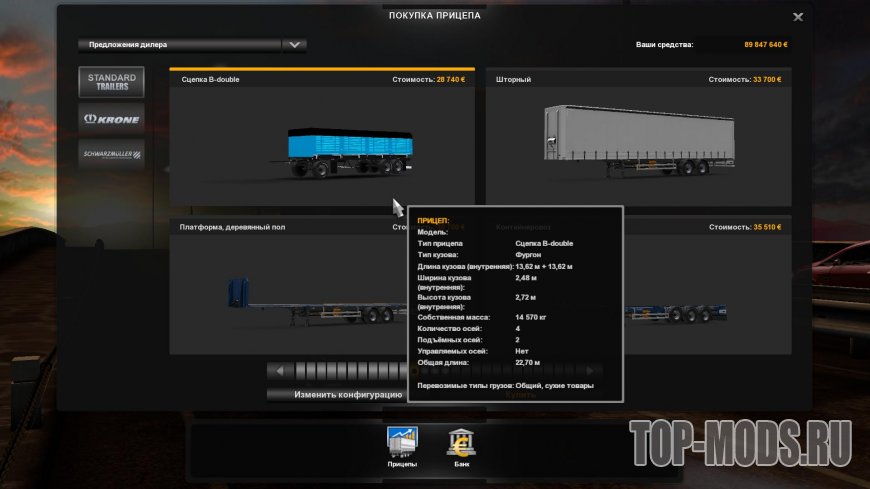The width and height of the screenshot is (870, 489).
Task: Close the trailer purchase window
Action: click(797, 17)
